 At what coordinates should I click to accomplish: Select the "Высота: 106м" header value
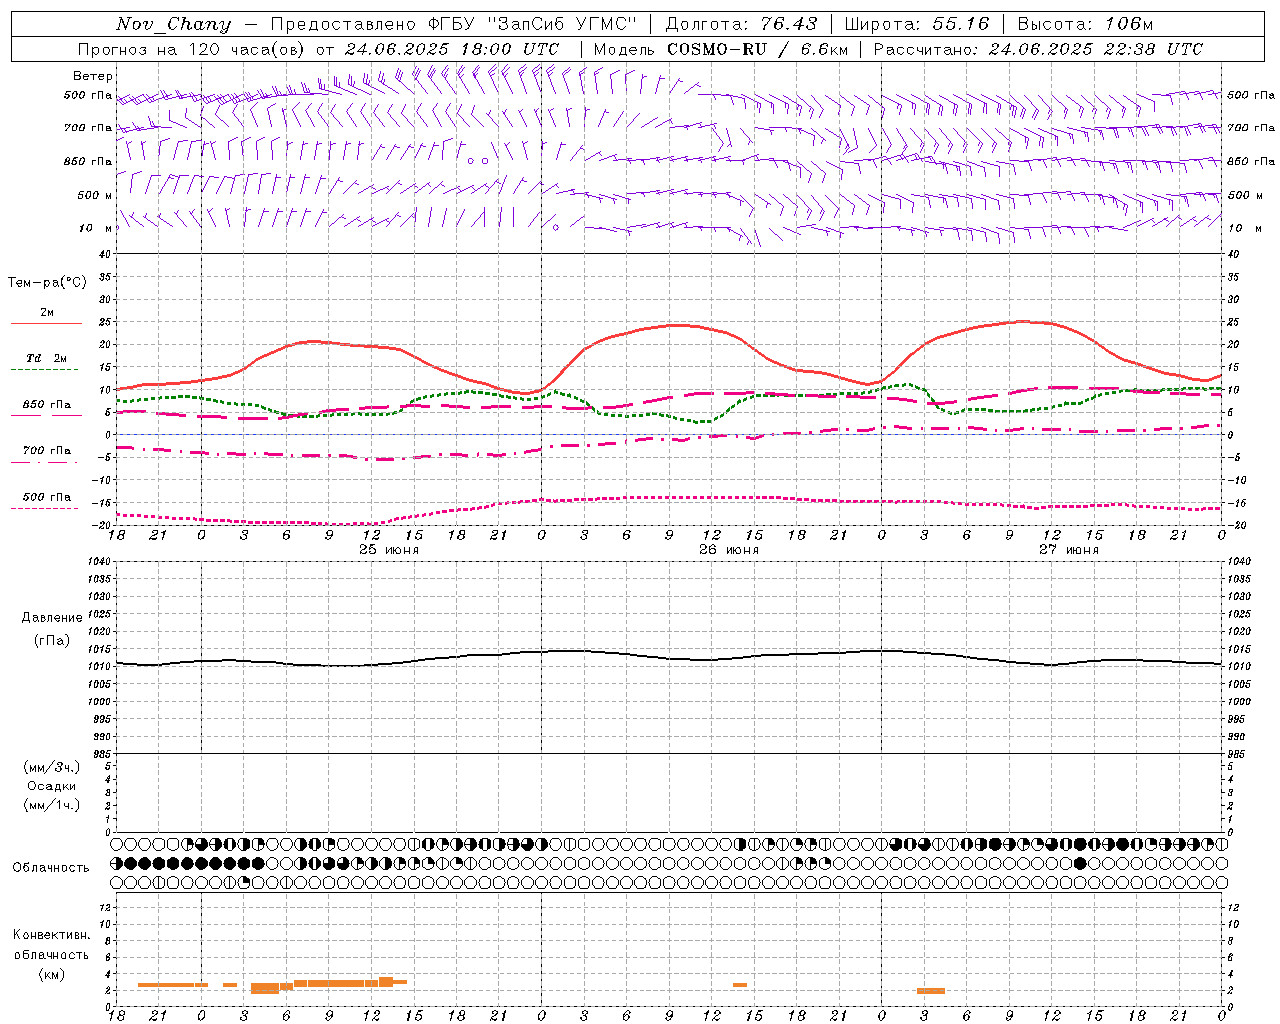click(1085, 24)
